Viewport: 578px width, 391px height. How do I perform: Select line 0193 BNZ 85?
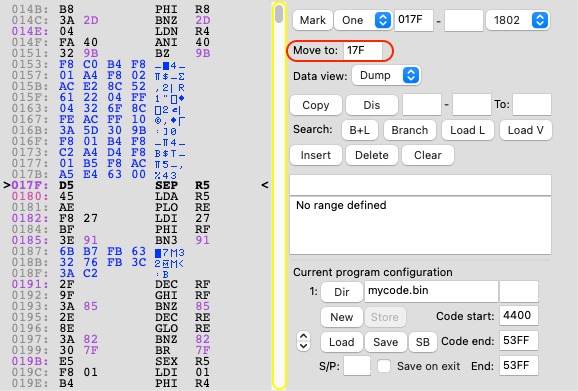tap(111, 306)
